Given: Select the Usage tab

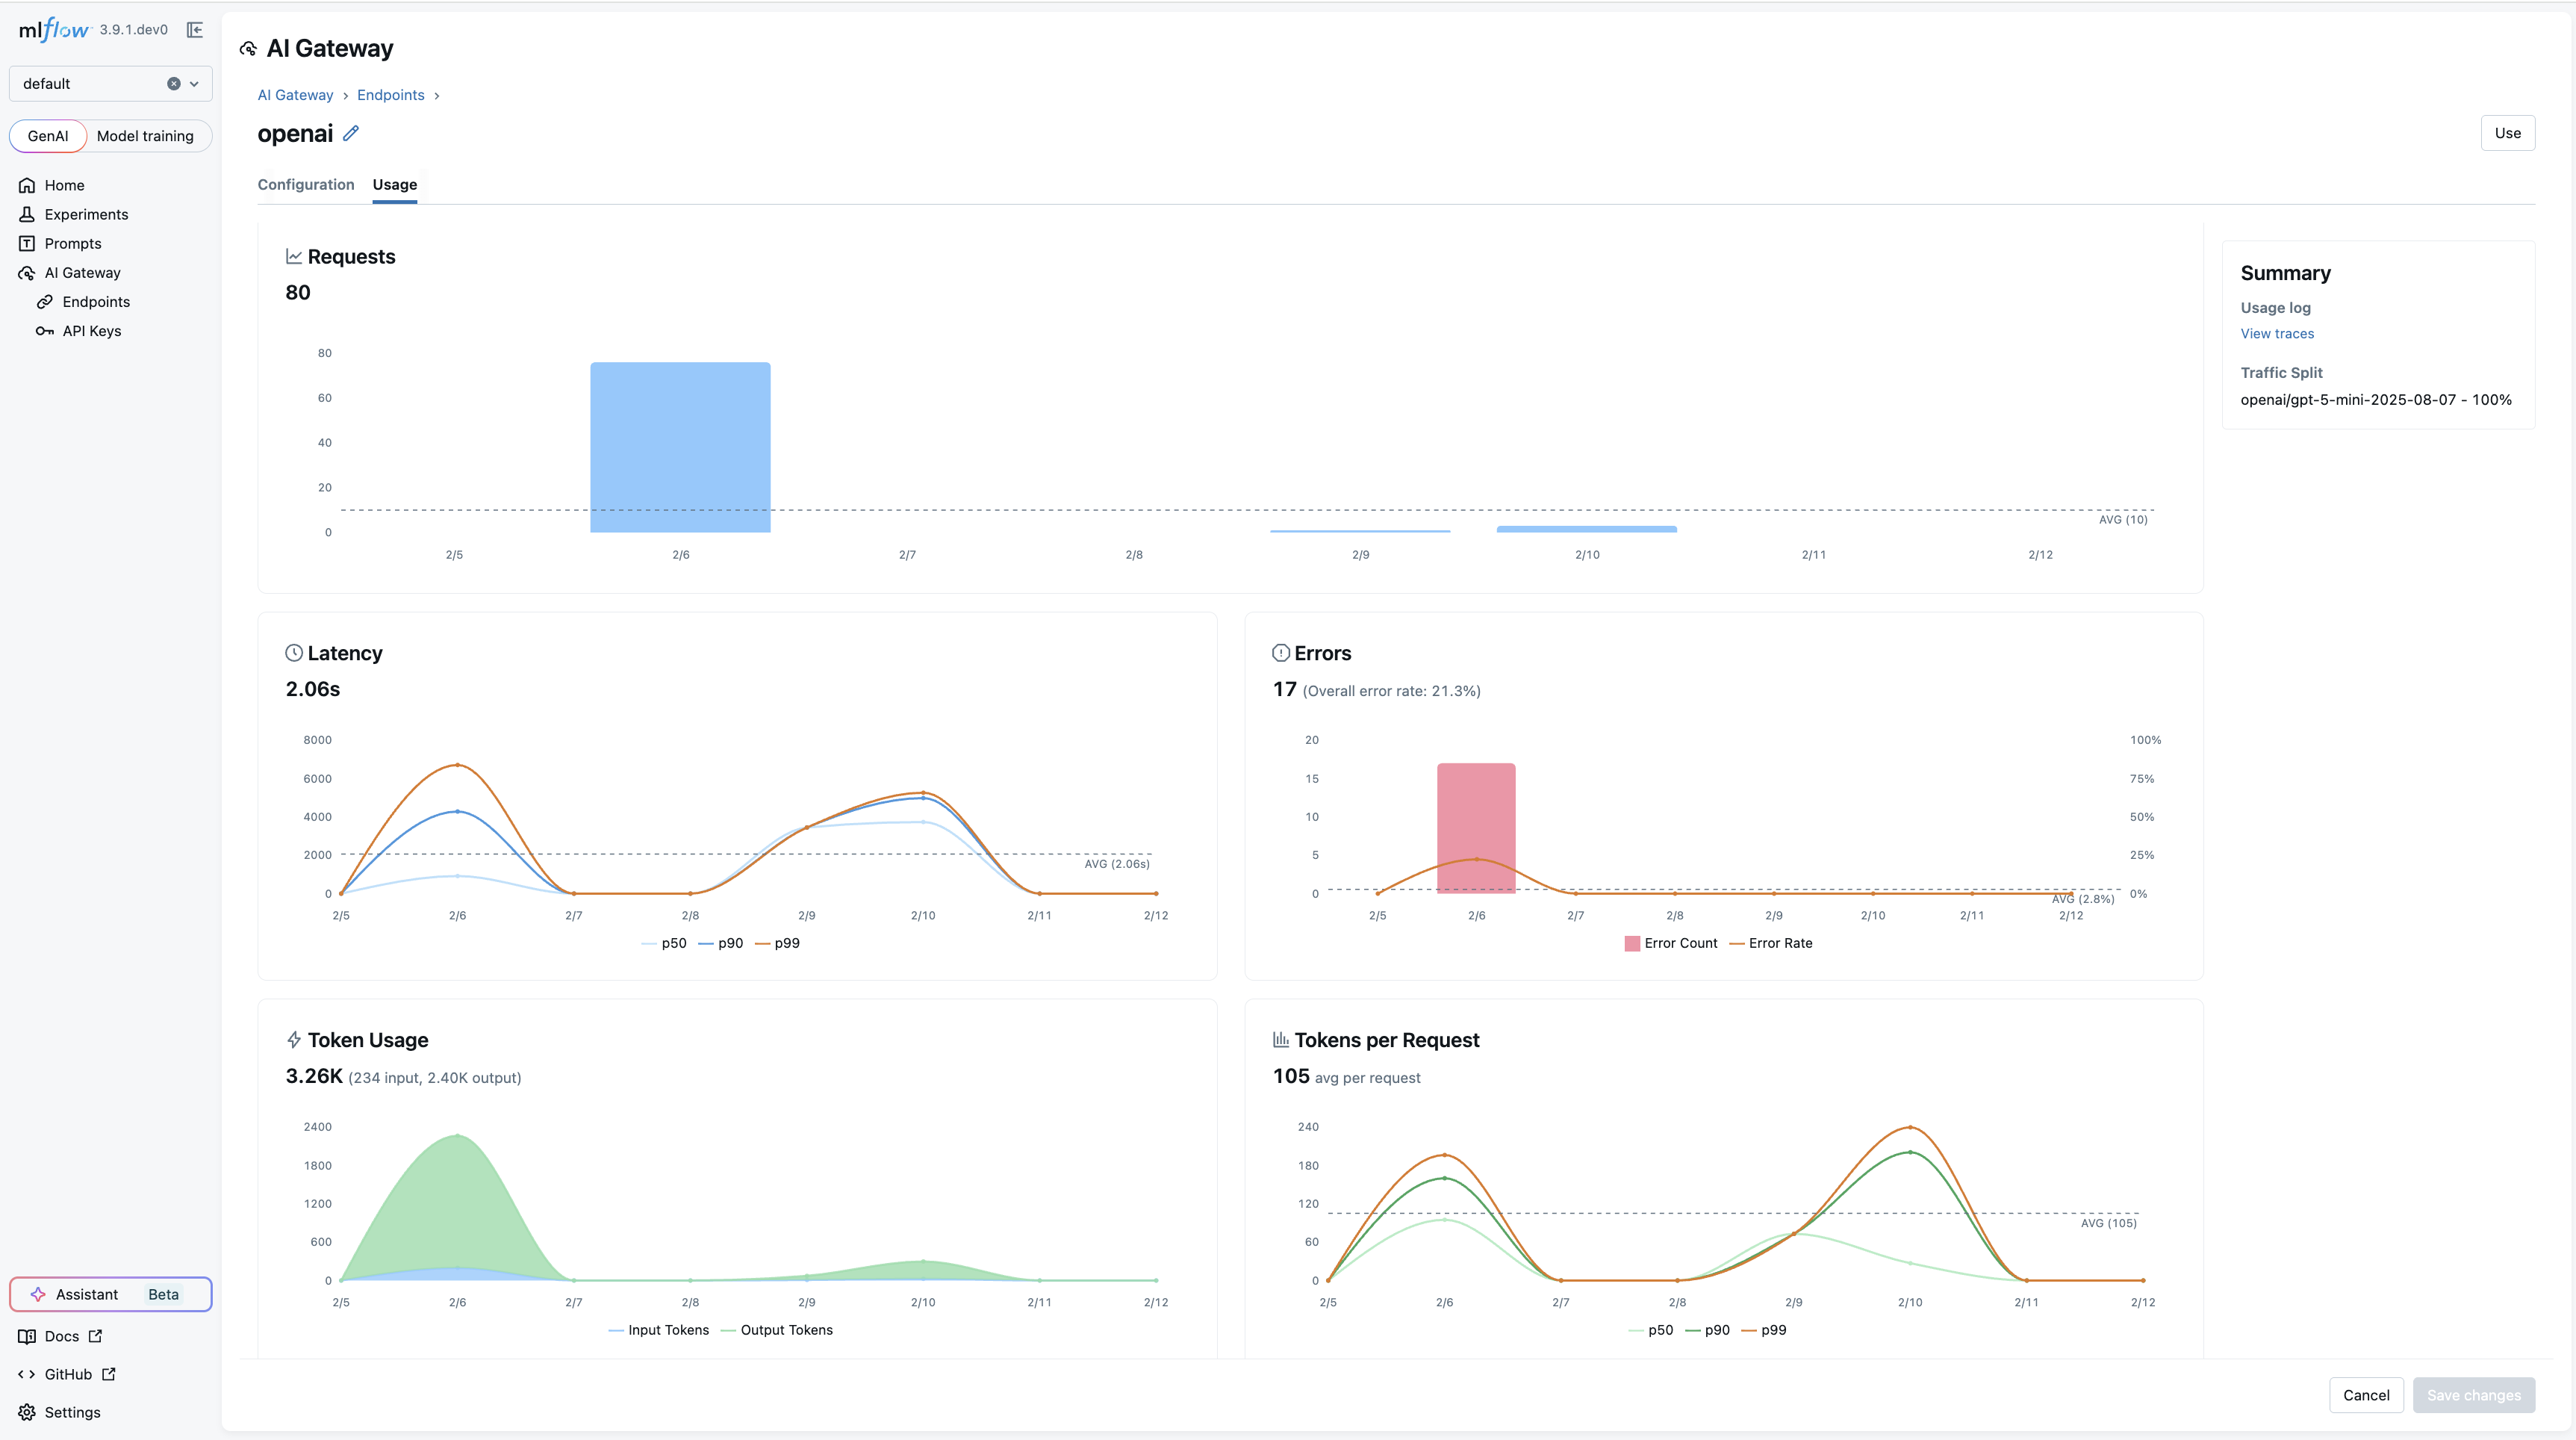Looking at the screenshot, I should click(x=394, y=184).
